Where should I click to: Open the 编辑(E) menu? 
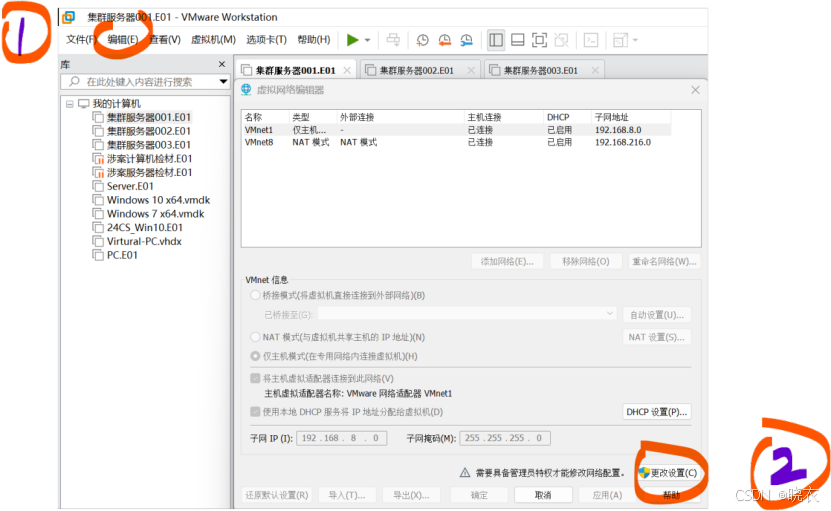(123, 40)
